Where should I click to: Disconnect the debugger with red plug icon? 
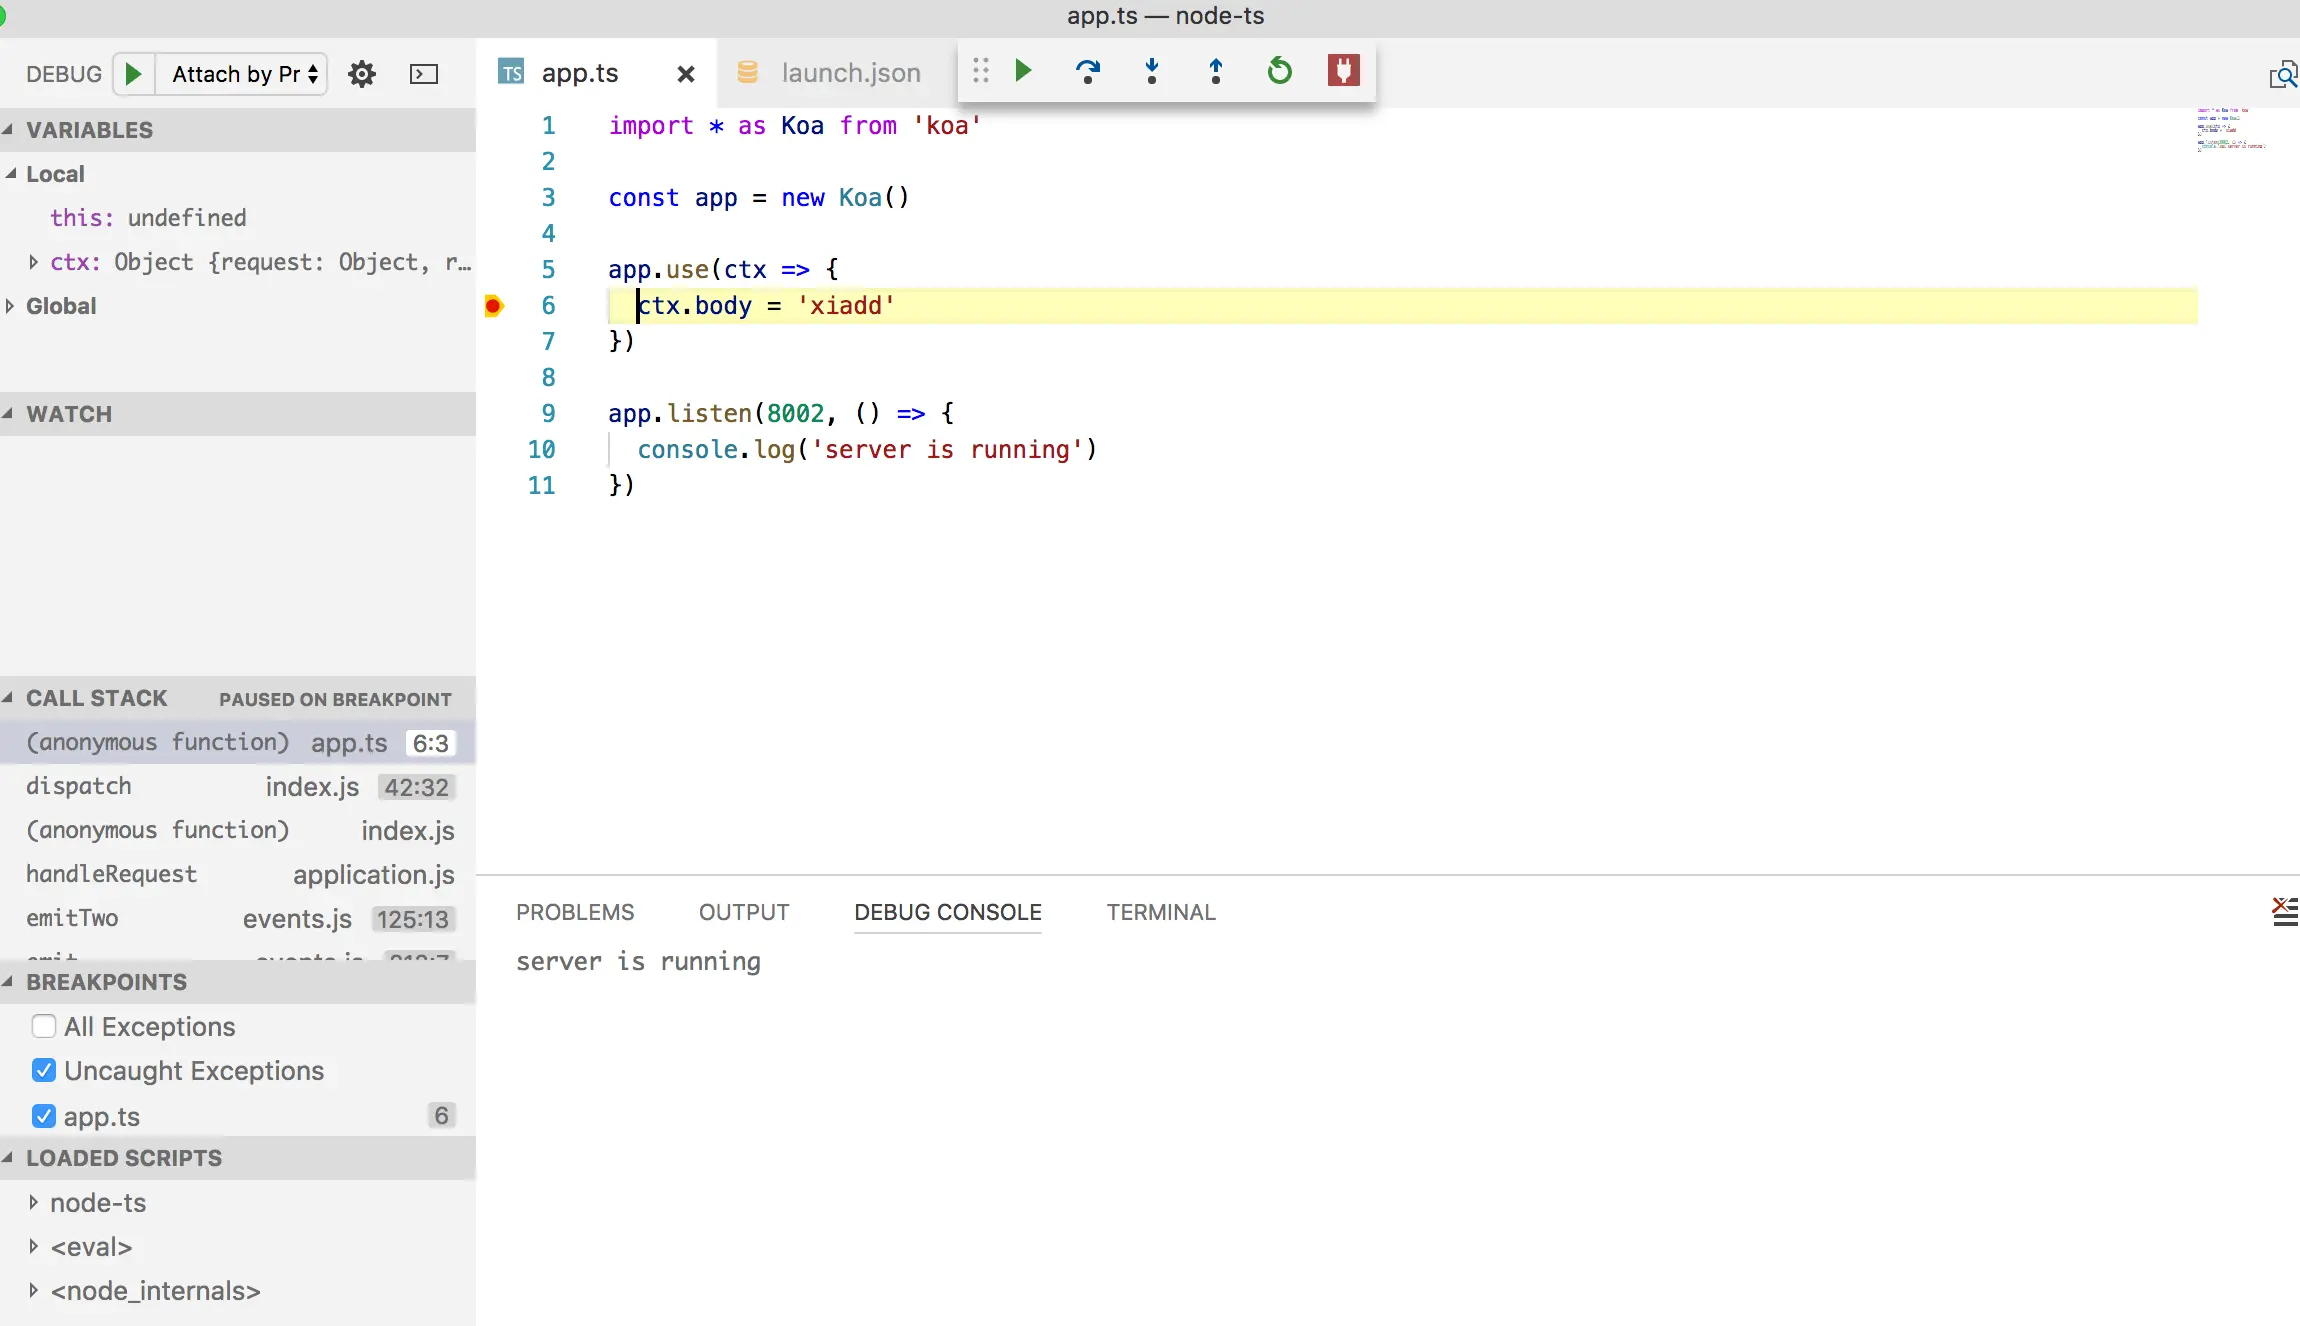click(x=1343, y=71)
